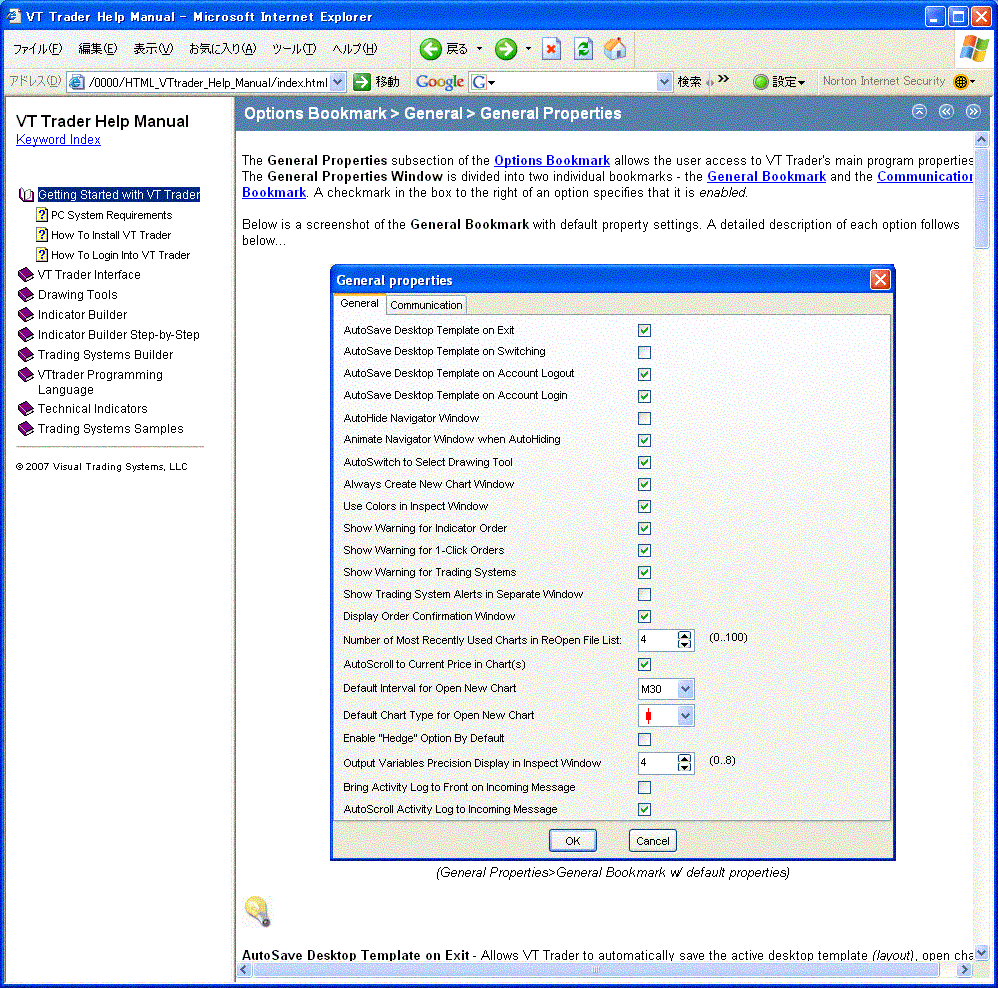Open the Back button history dropdown arrow
The width and height of the screenshot is (998, 988).
479,48
